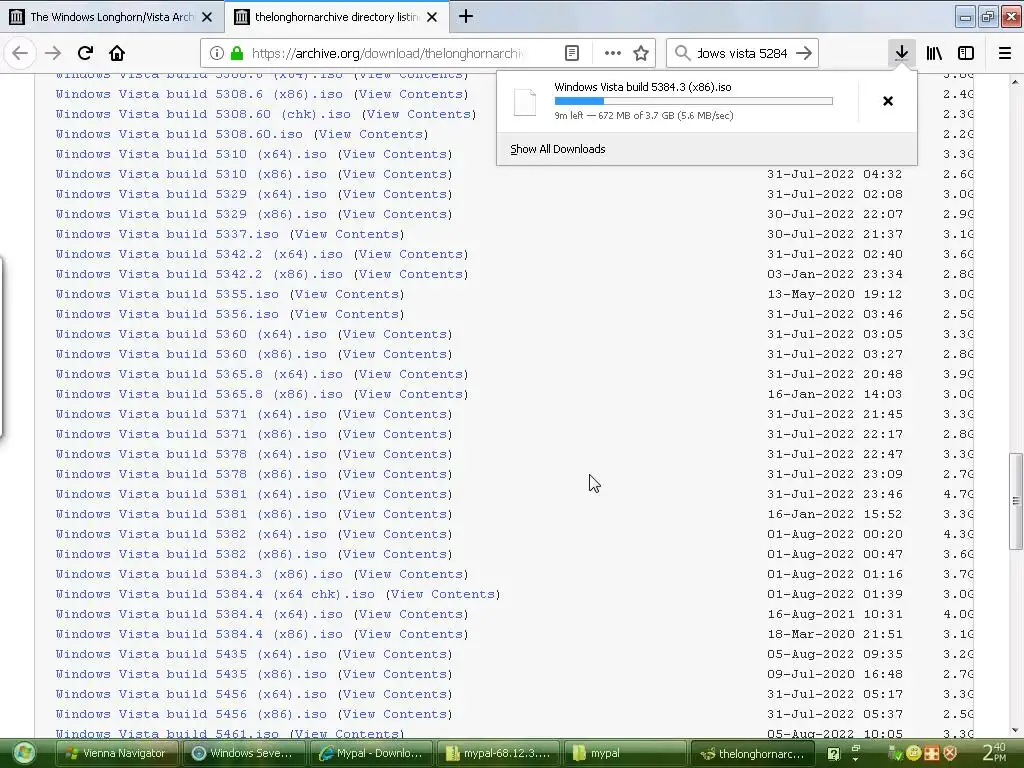View Contents of build 5356.iso

pos(347,314)
